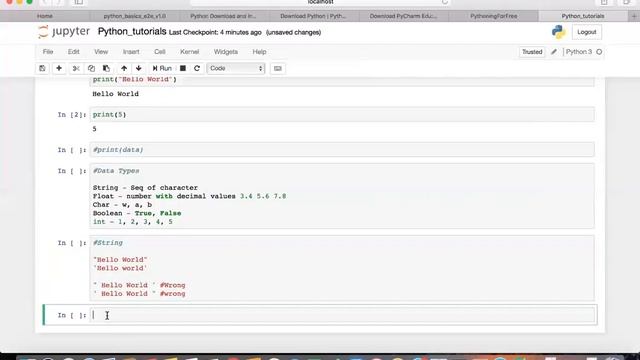Click the Hello World output text
Viewport: 640px width, 360px height.
[116, 94]
